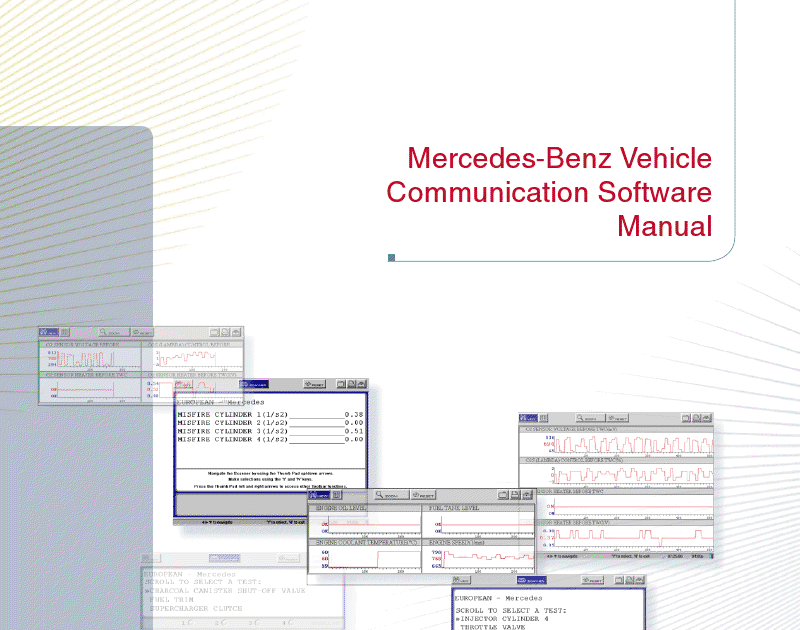Viewport: 800px width, 630px height.
Task: Click the screen-shaped icon in the faded top-left graph window
Action: point(214,332)
